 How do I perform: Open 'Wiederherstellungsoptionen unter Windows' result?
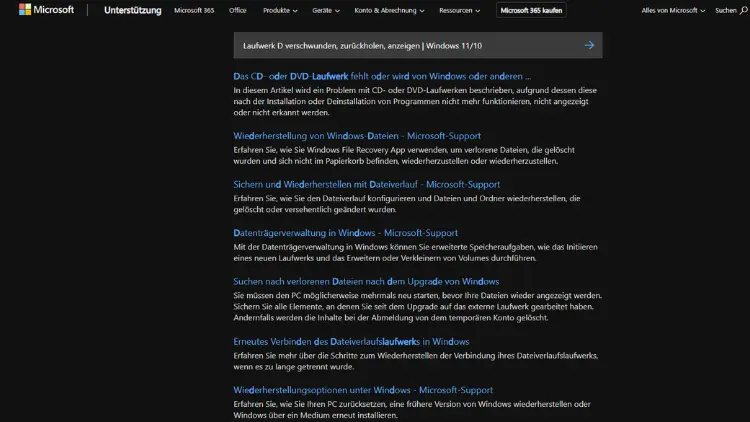(363, 390)
